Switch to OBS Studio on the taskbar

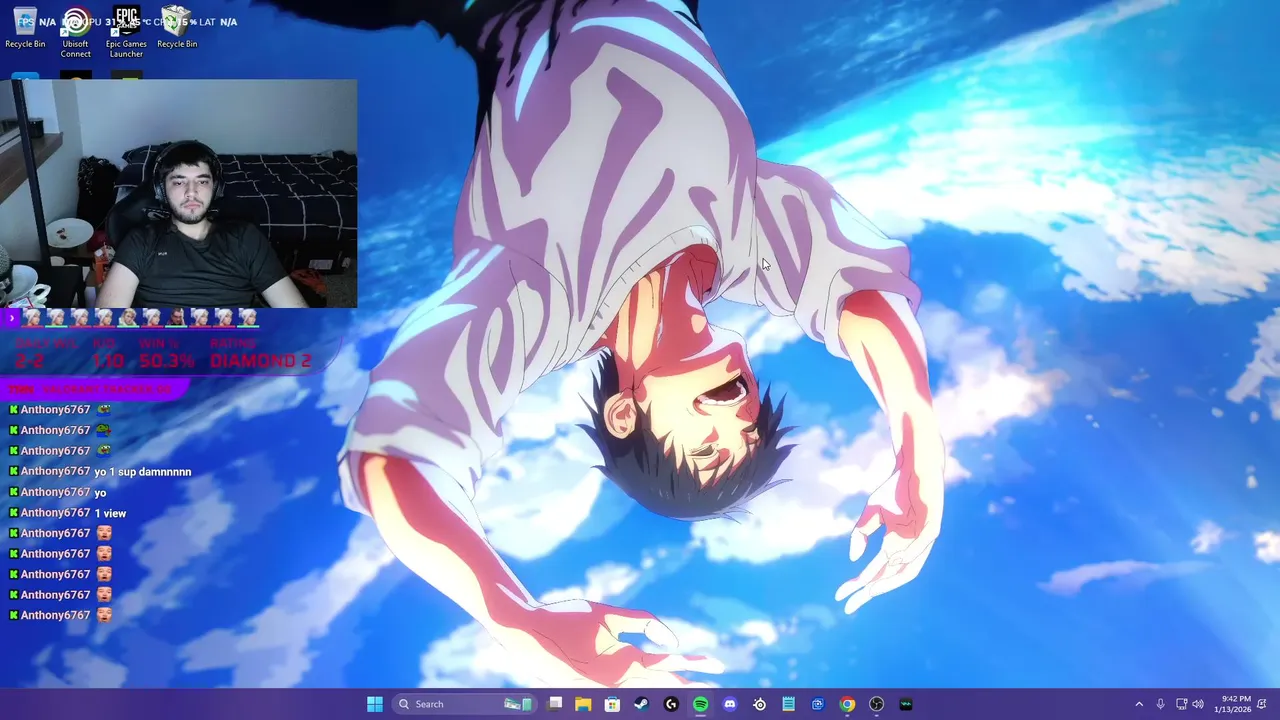pyautogui.click(x=876, y=704)
